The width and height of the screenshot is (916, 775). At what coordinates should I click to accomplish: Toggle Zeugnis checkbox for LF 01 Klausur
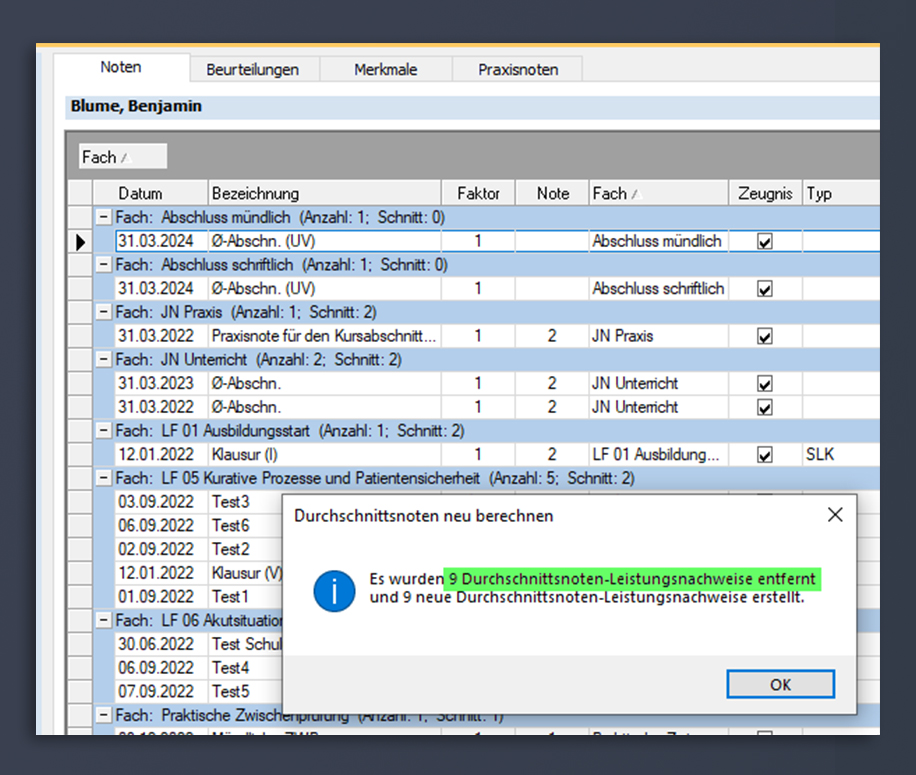pyautogui.click(x=765, y=454)
